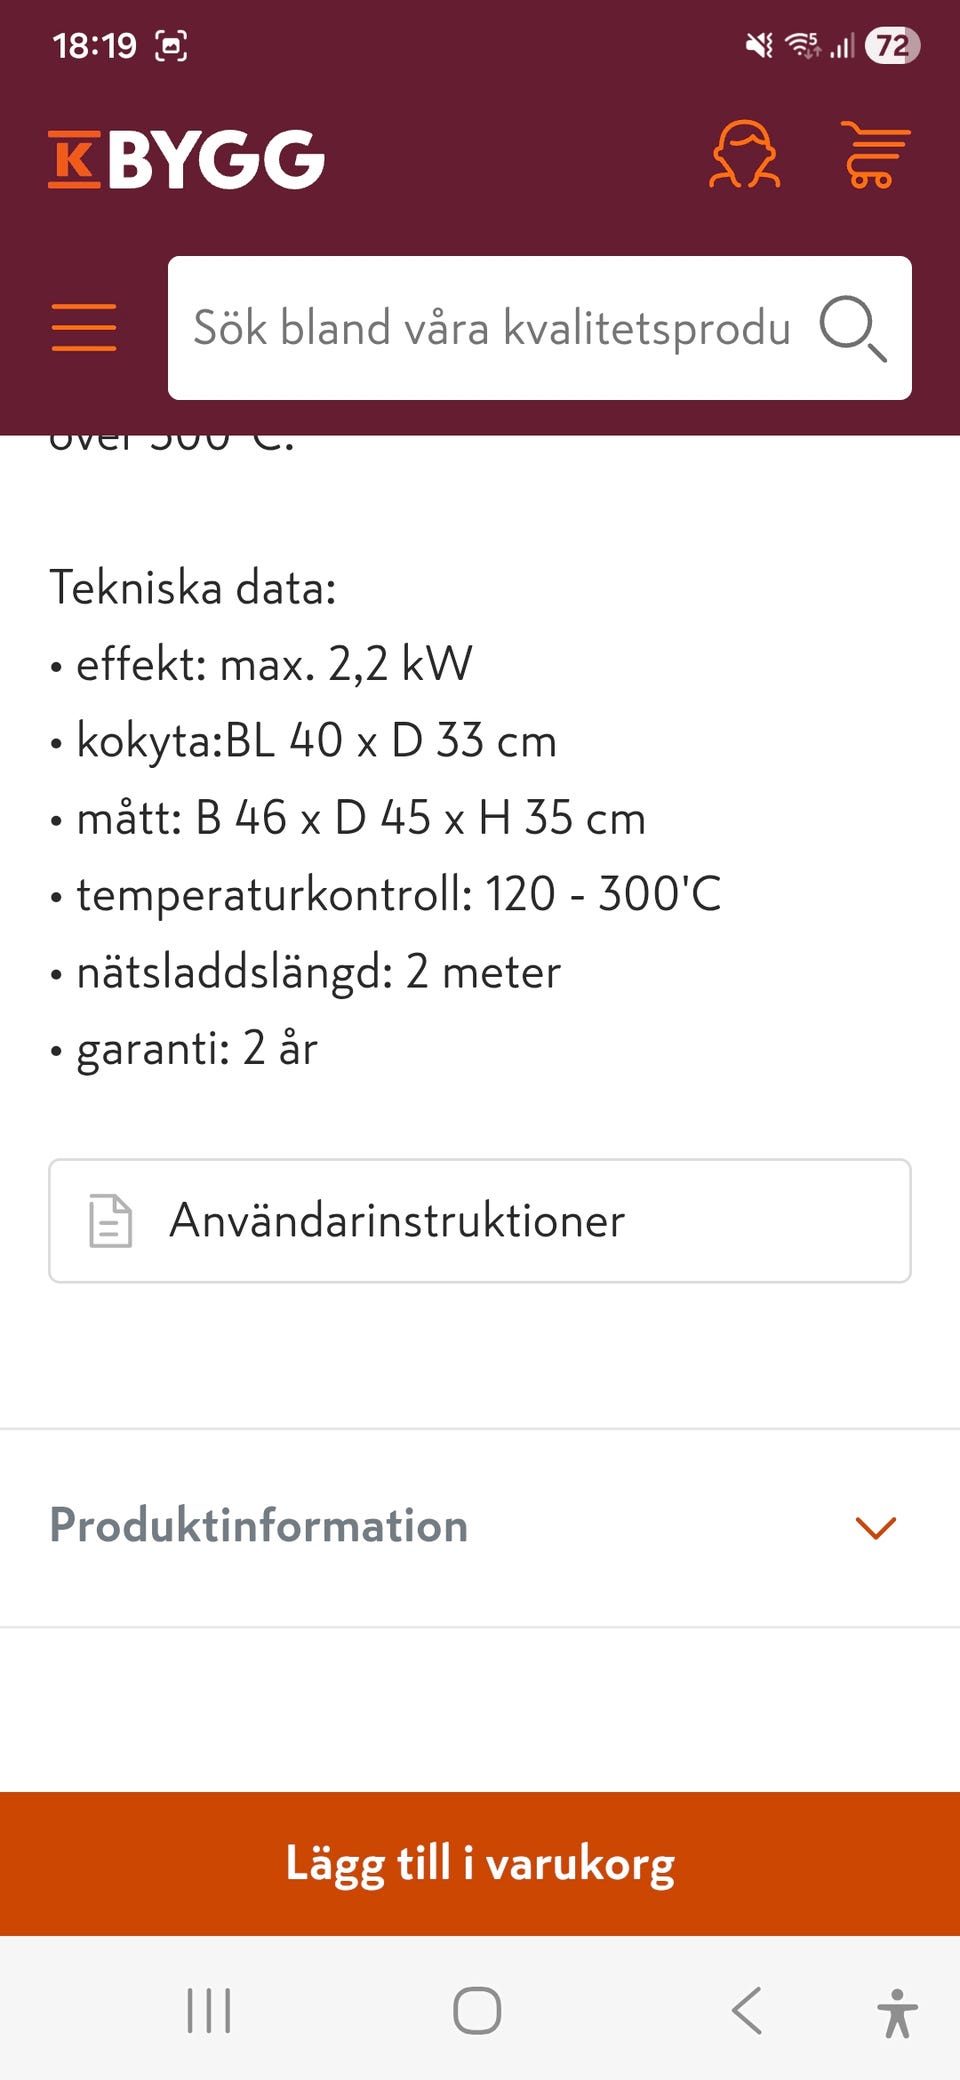
Task: Click the document icon beside Användarinstruktioner
Action: click(x=110, y=1221)
